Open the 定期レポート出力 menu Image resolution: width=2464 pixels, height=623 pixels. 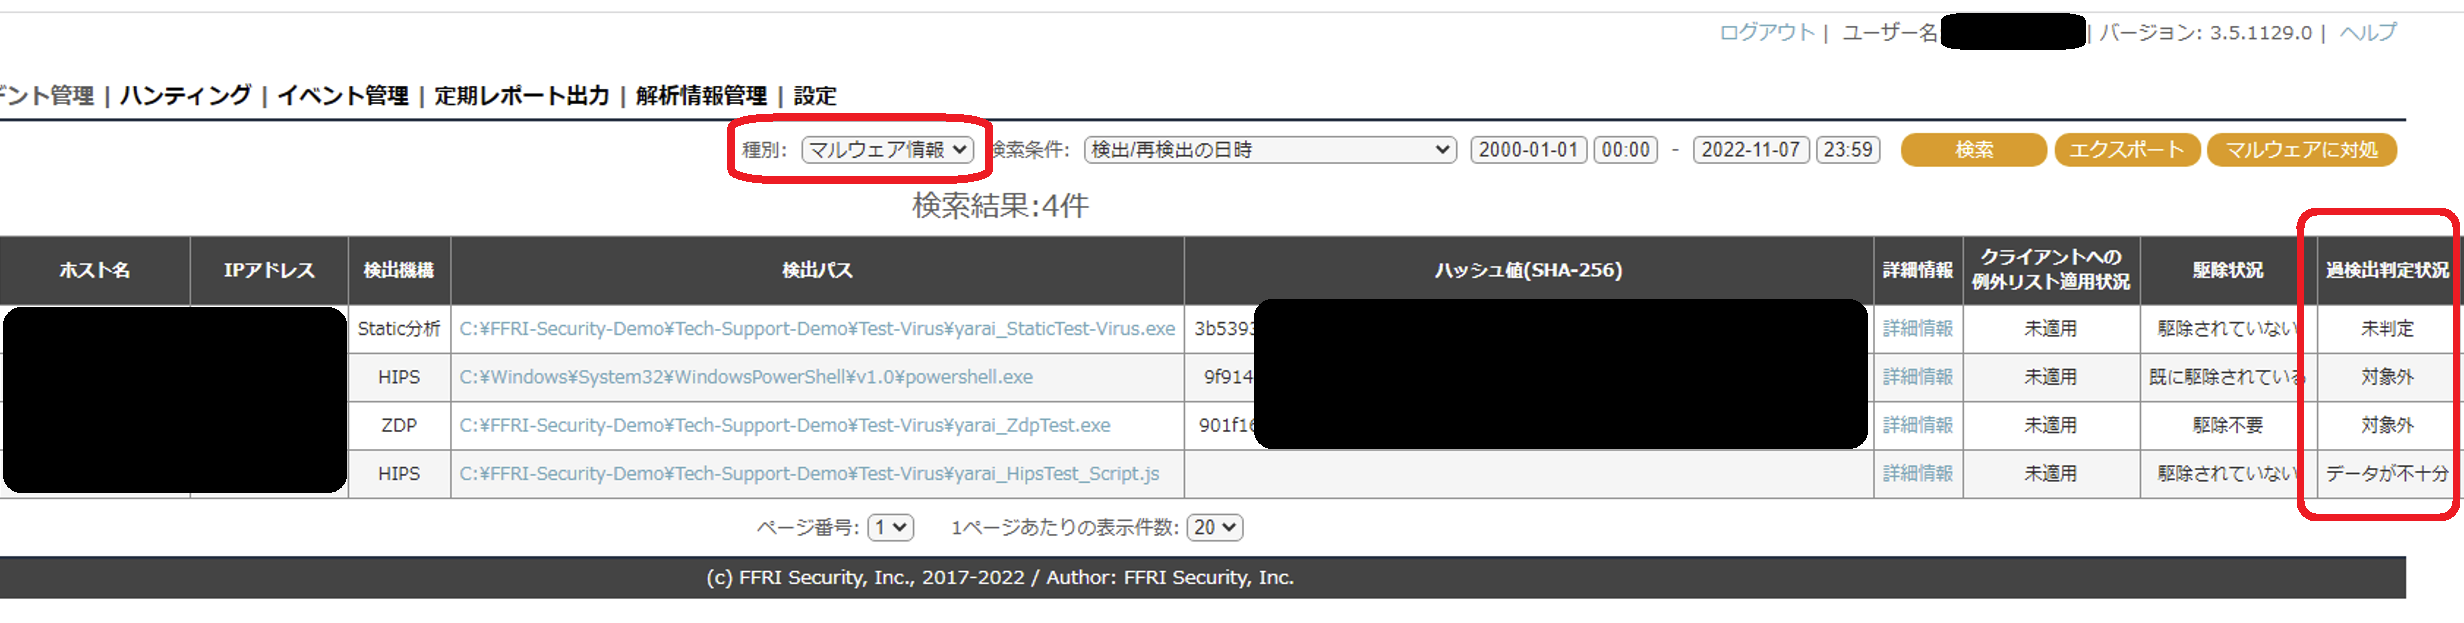521,96
